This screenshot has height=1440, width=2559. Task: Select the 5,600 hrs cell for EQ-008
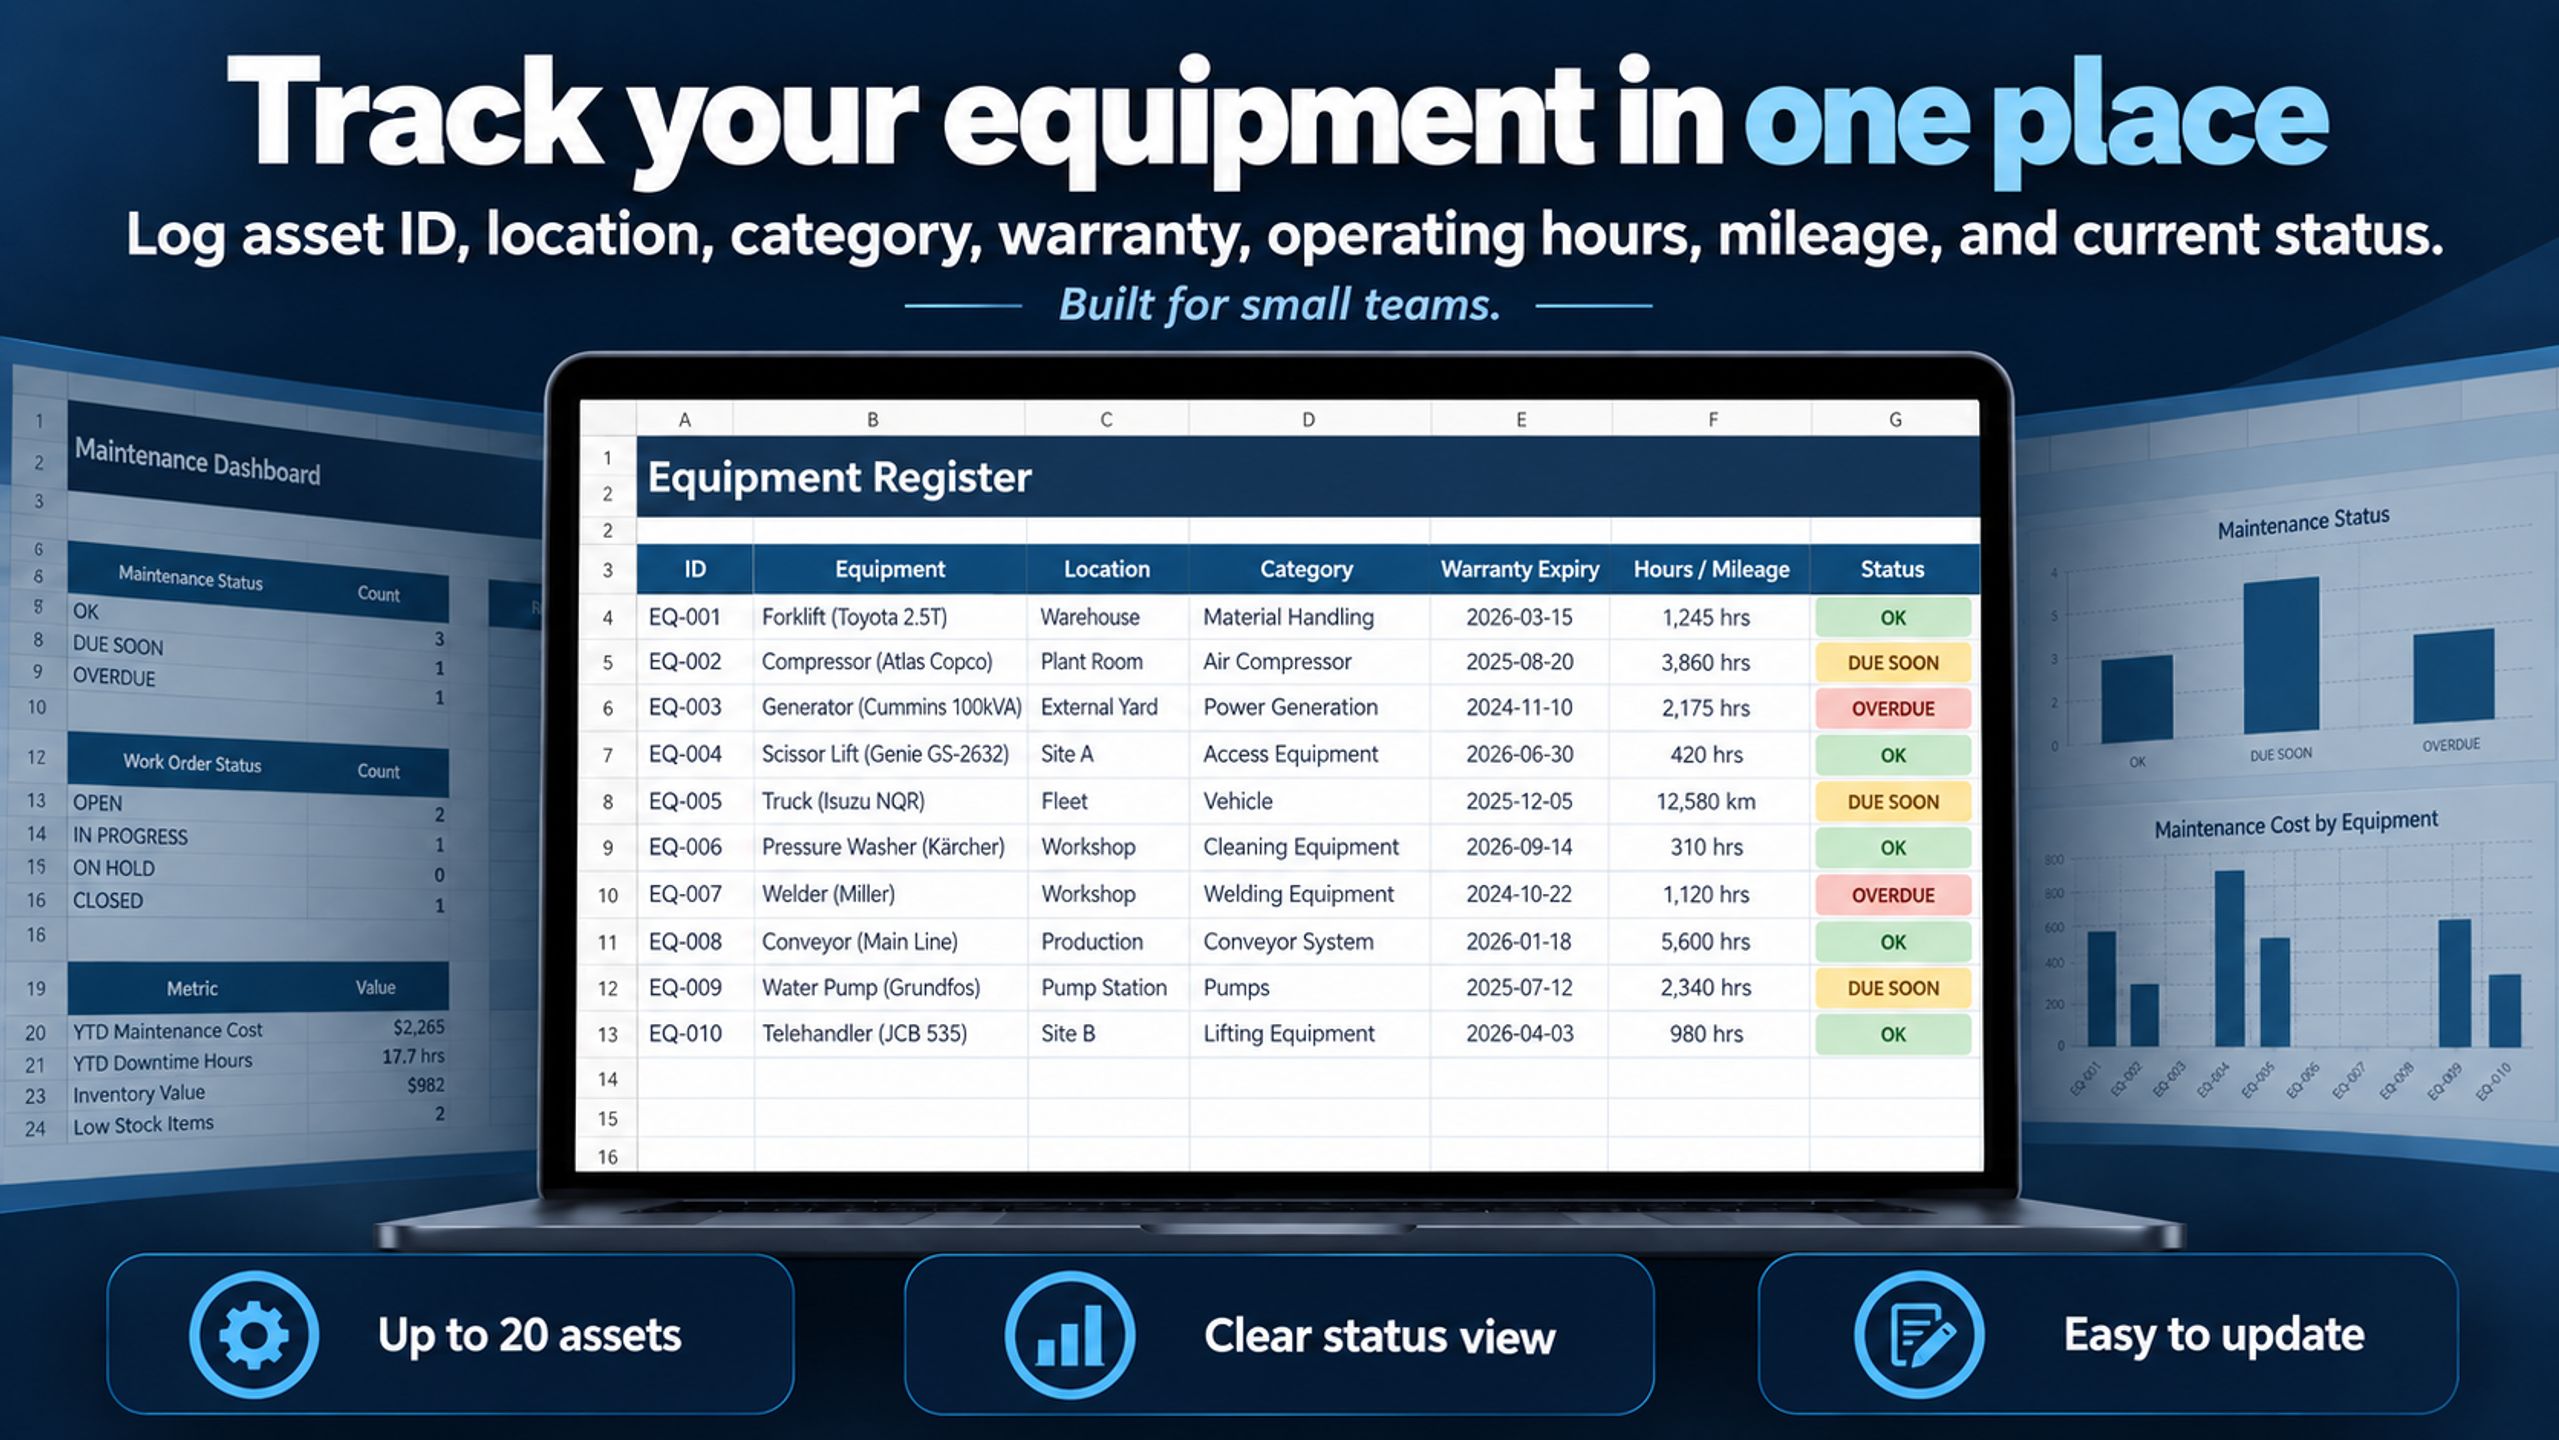point(1709,941)
